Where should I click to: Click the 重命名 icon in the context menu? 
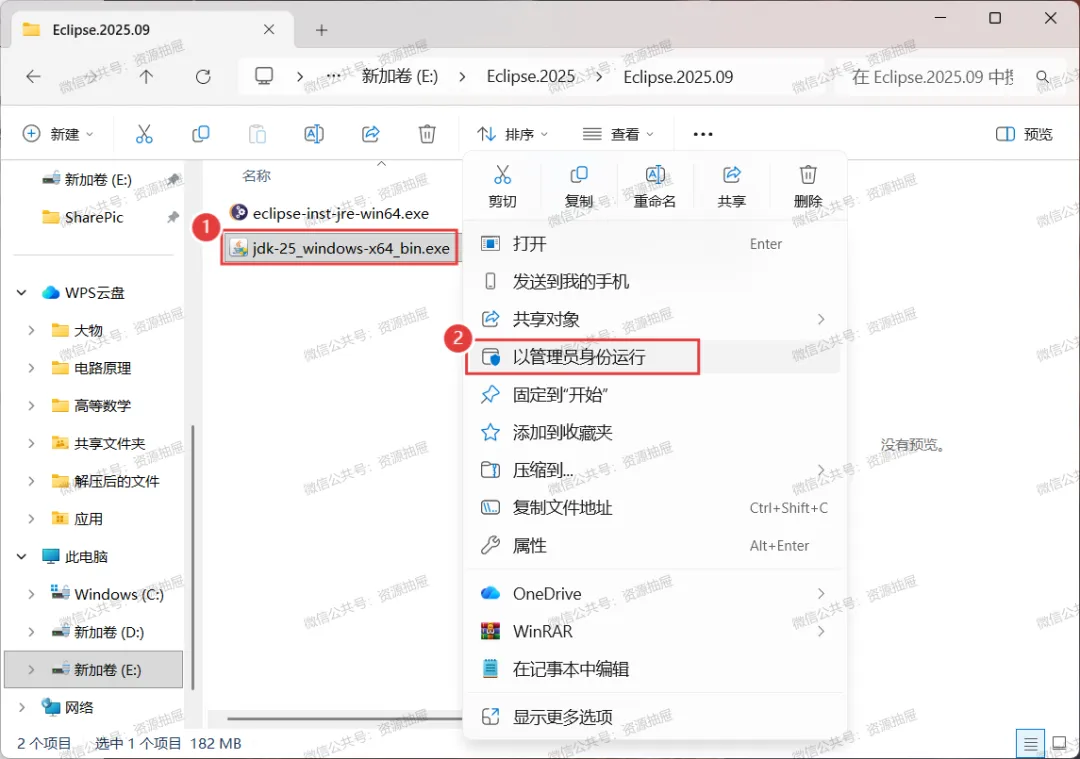[655, 175]
